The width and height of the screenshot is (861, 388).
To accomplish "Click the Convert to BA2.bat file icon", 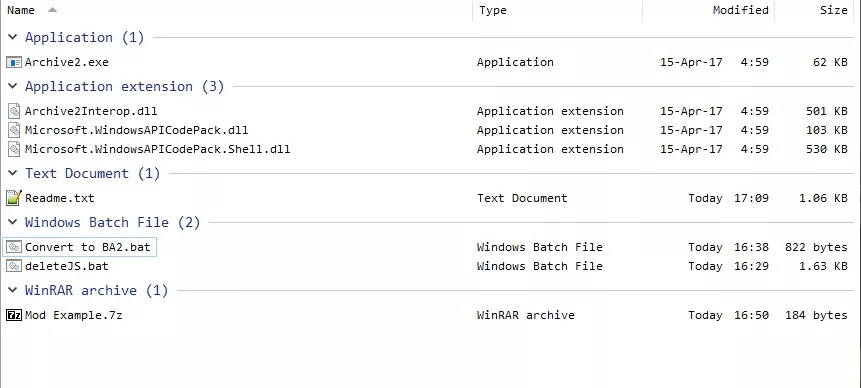I will [x=14, y=247].
